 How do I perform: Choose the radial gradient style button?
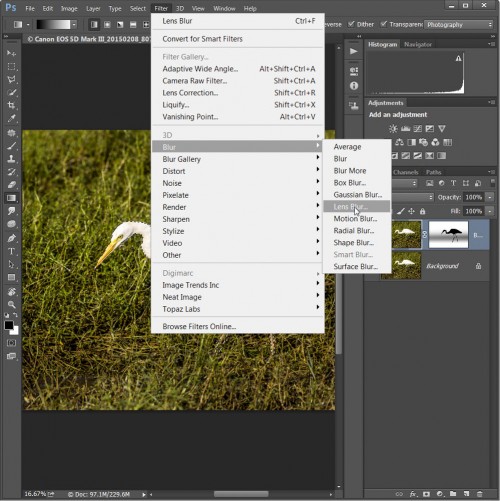pyautogui.click(x=107, y=24)
